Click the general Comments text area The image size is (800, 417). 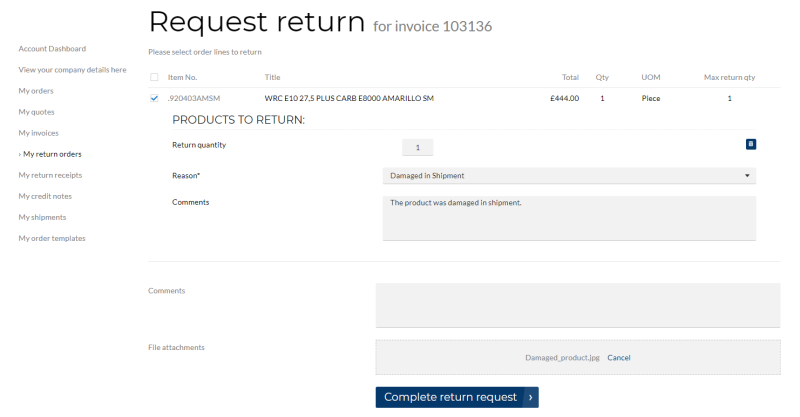tap(578, 305)
